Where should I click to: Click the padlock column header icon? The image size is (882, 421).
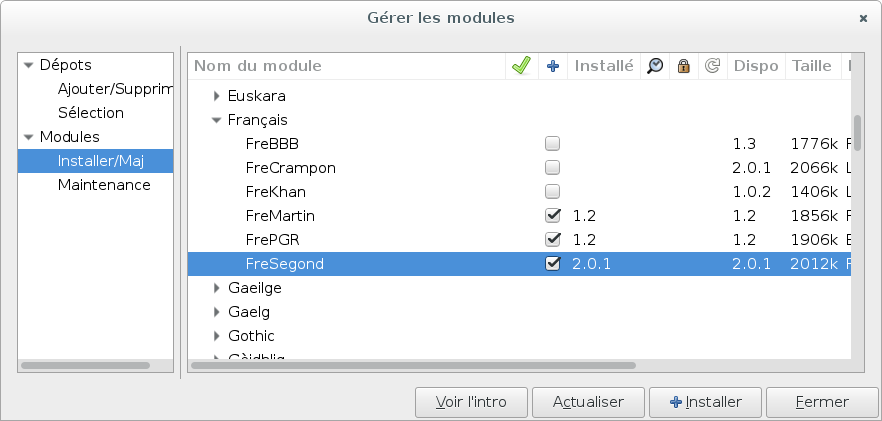click(683, 66)
